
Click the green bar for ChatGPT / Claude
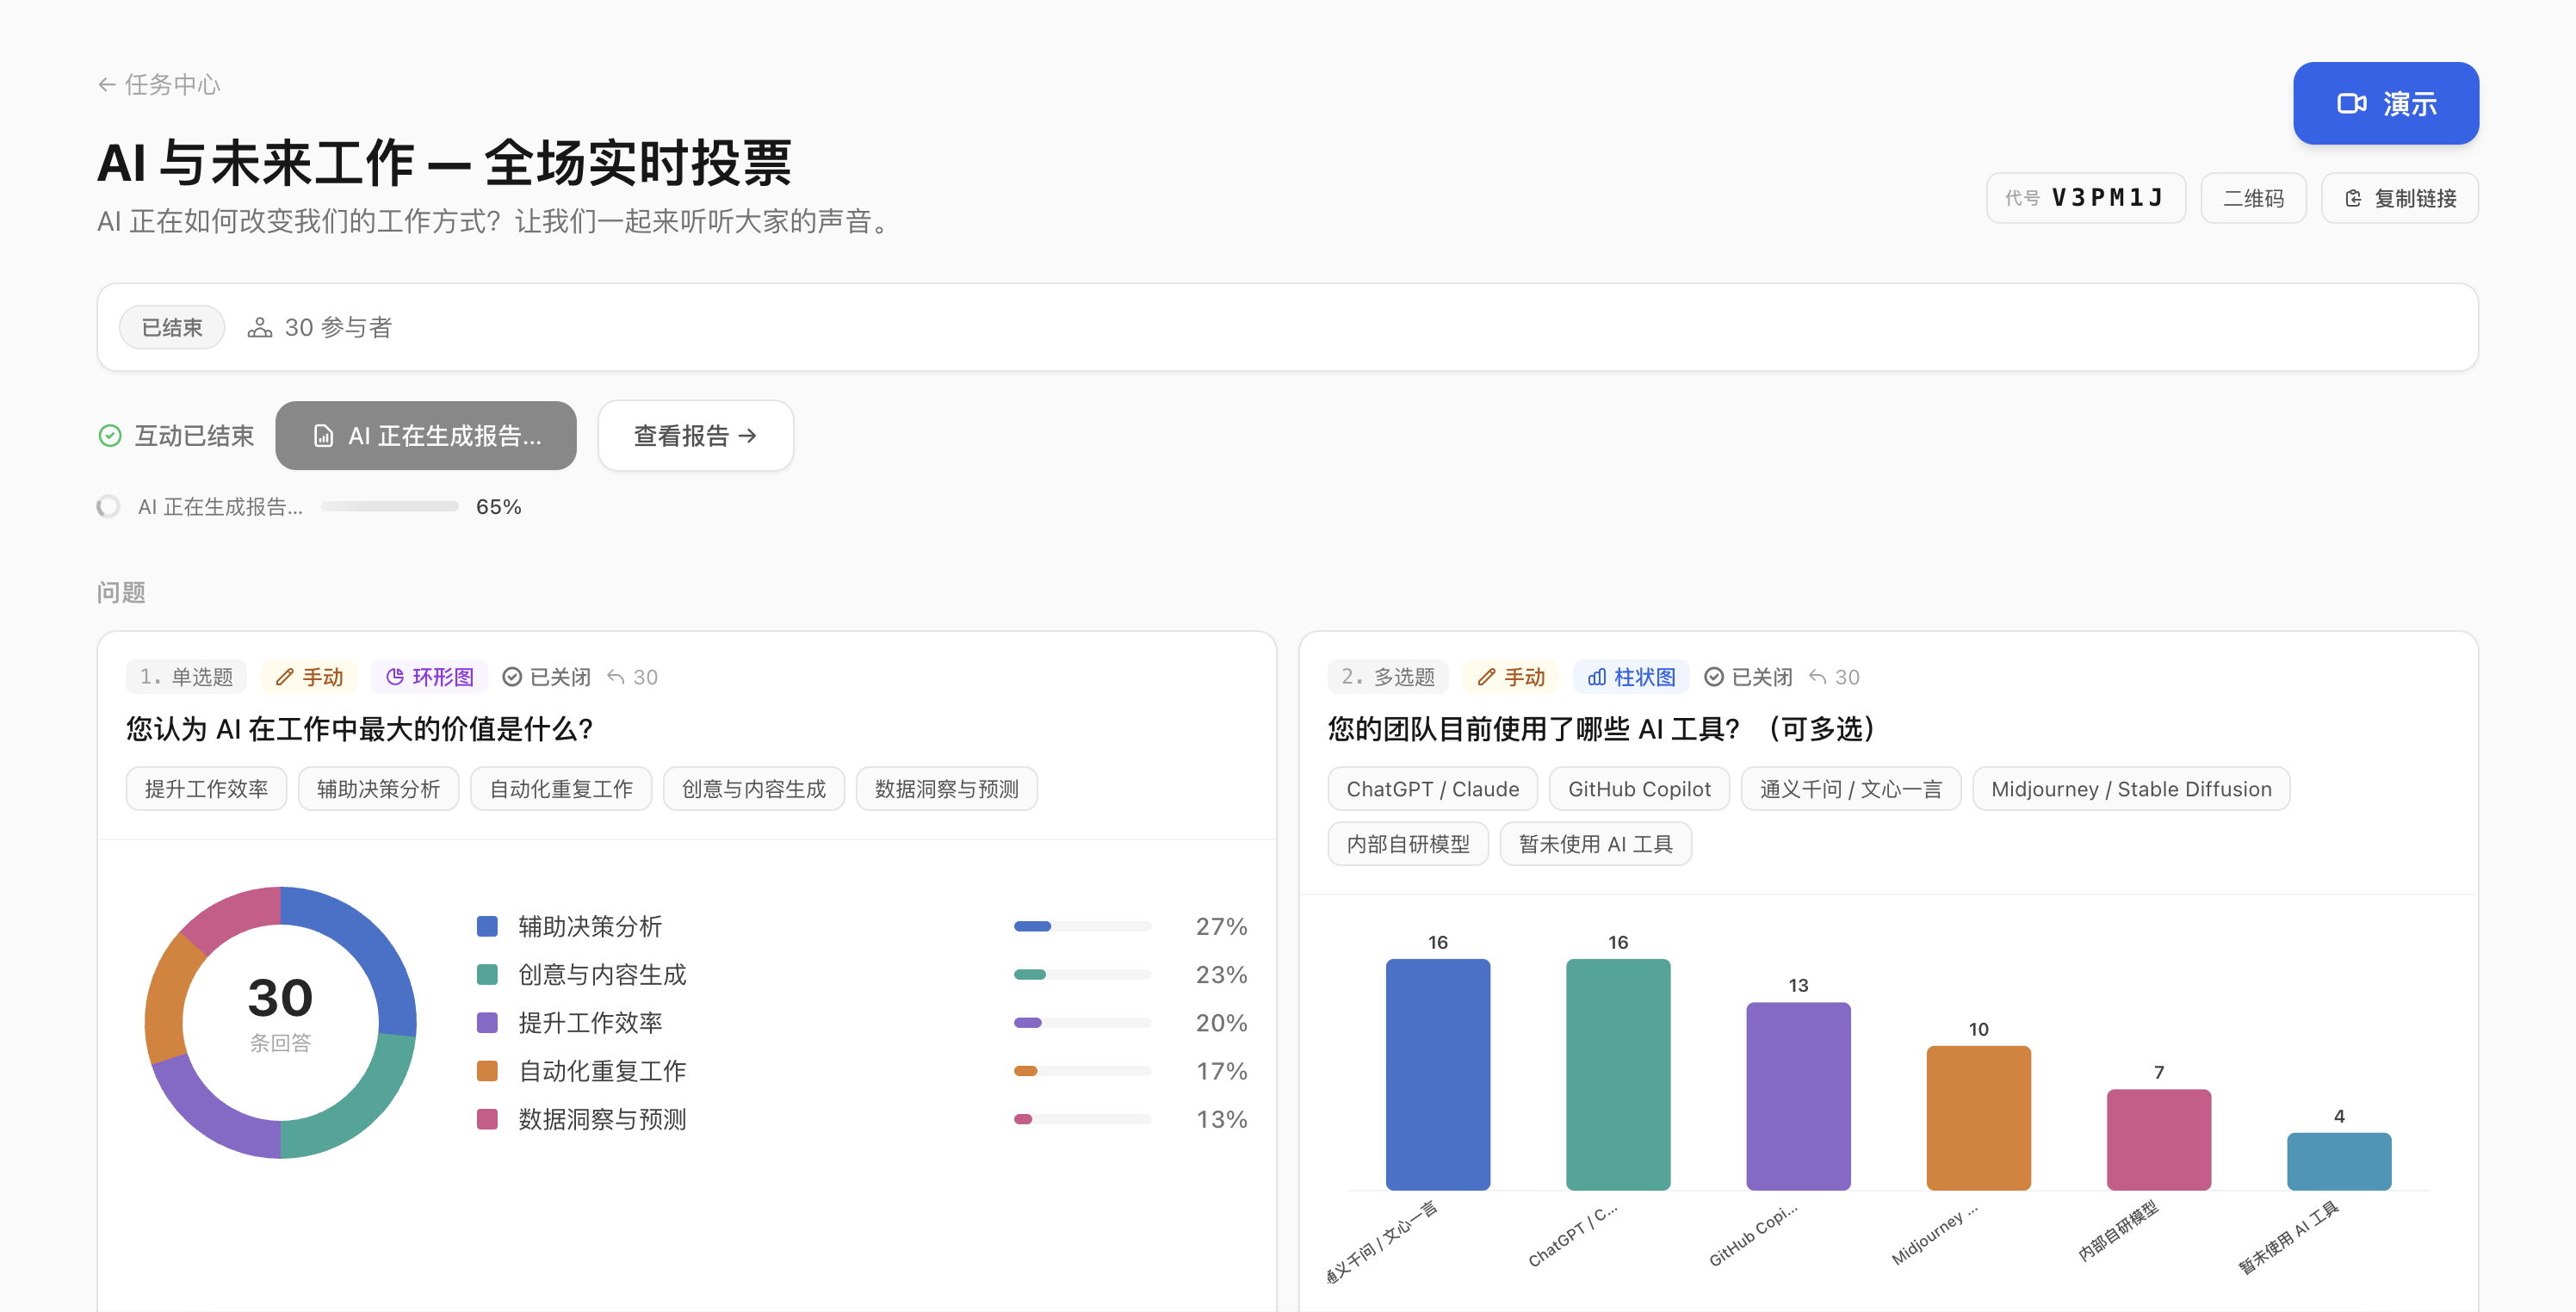(x=1618, y=1075)
